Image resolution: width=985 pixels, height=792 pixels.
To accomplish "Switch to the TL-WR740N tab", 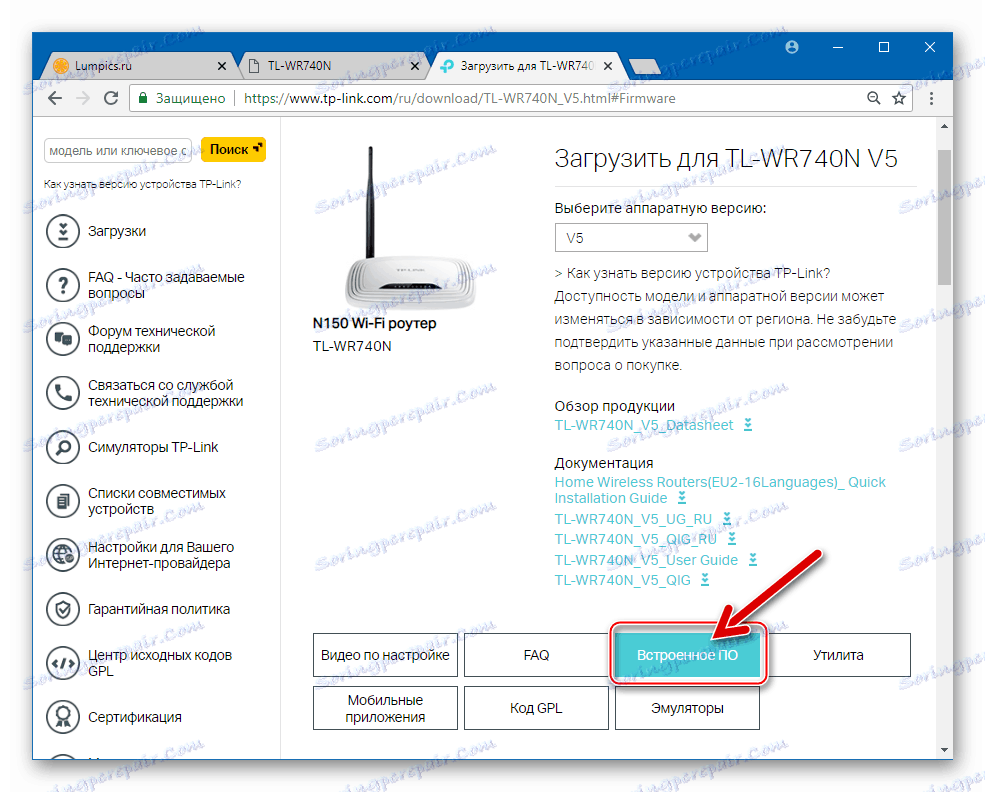I will (332, 66).
